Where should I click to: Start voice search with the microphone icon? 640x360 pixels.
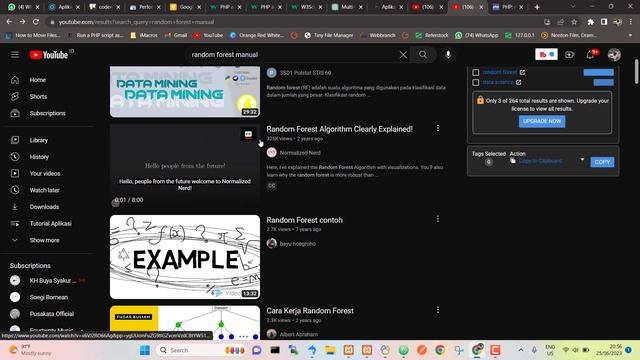pyautogui.click(x=448, y=55)
